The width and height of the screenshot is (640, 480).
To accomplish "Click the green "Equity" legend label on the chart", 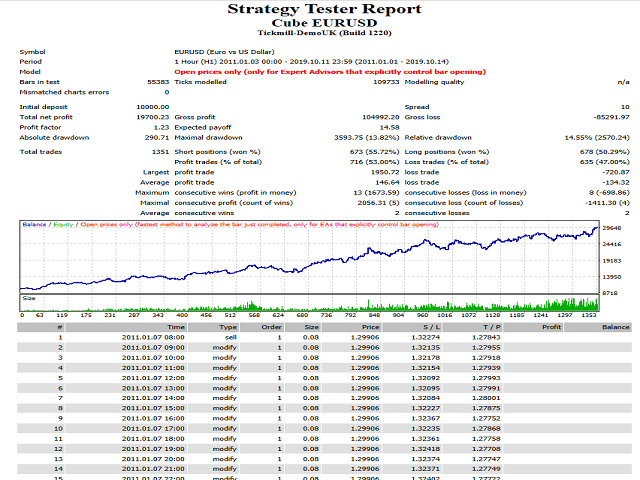I will coord(63,224).
